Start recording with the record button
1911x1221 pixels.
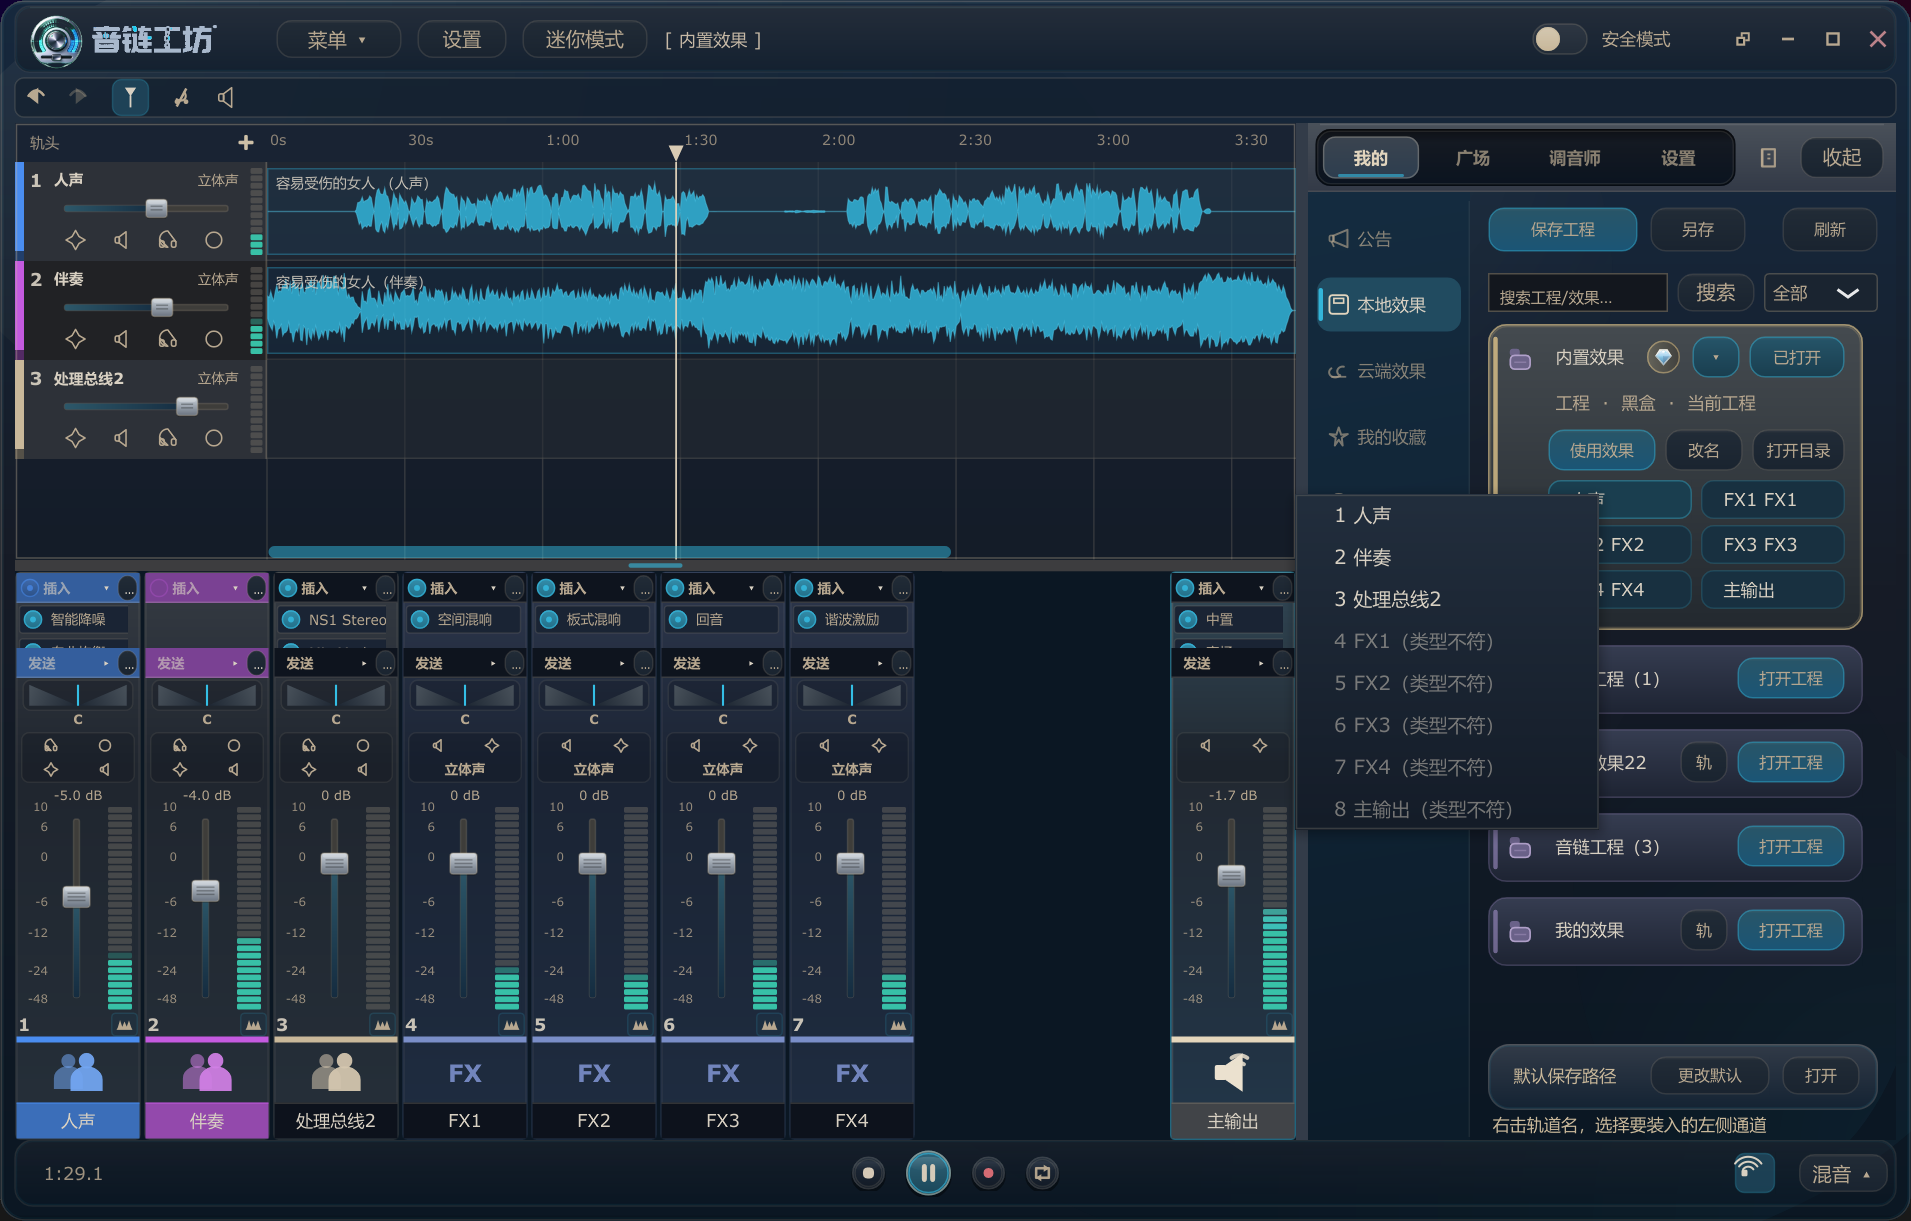pos(988,1173)
